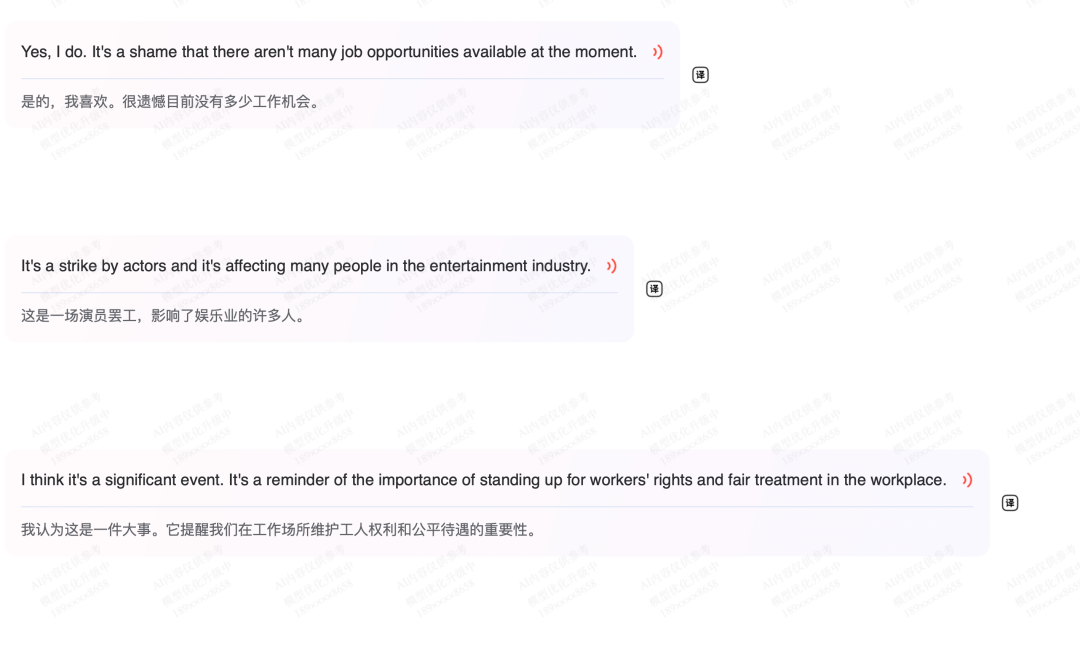Screen dimensions: 1080x652
Task: Play audio for the significant event message
Action: (x=968, y=480)
